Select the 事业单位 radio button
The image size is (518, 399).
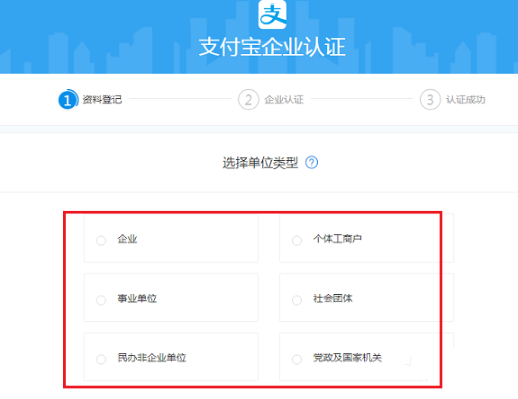(x=101, y=300)
